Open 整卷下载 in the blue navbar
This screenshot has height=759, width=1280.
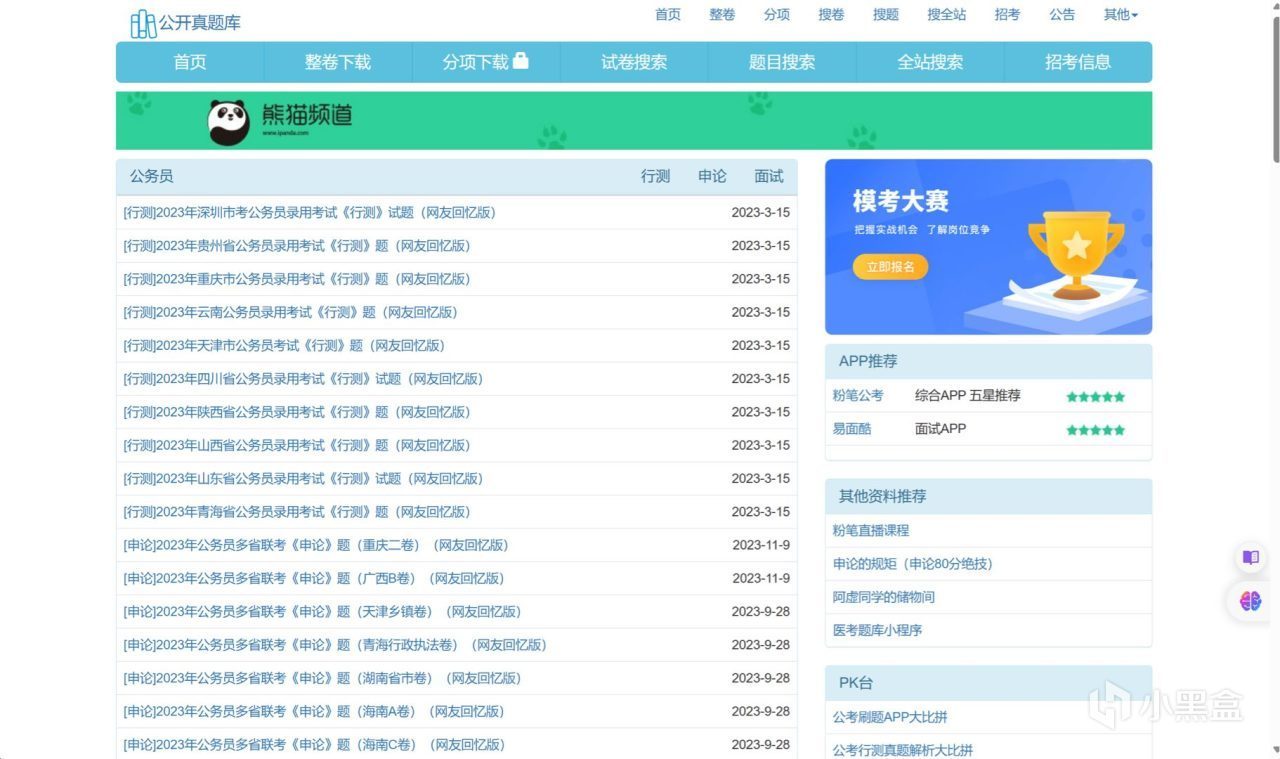point(338,62)
